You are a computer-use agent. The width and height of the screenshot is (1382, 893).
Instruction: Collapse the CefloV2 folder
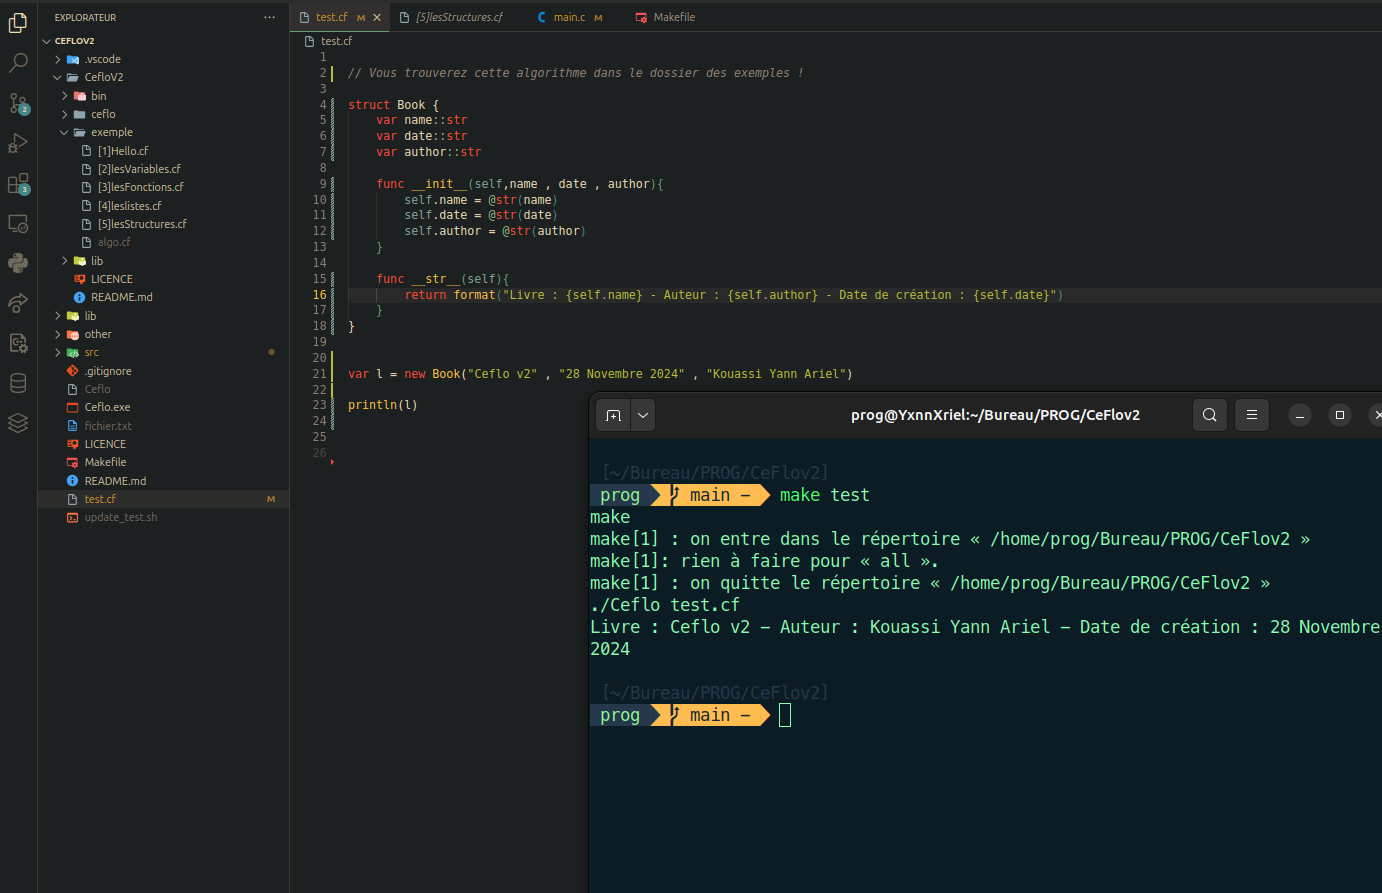[x=58, y=77]
